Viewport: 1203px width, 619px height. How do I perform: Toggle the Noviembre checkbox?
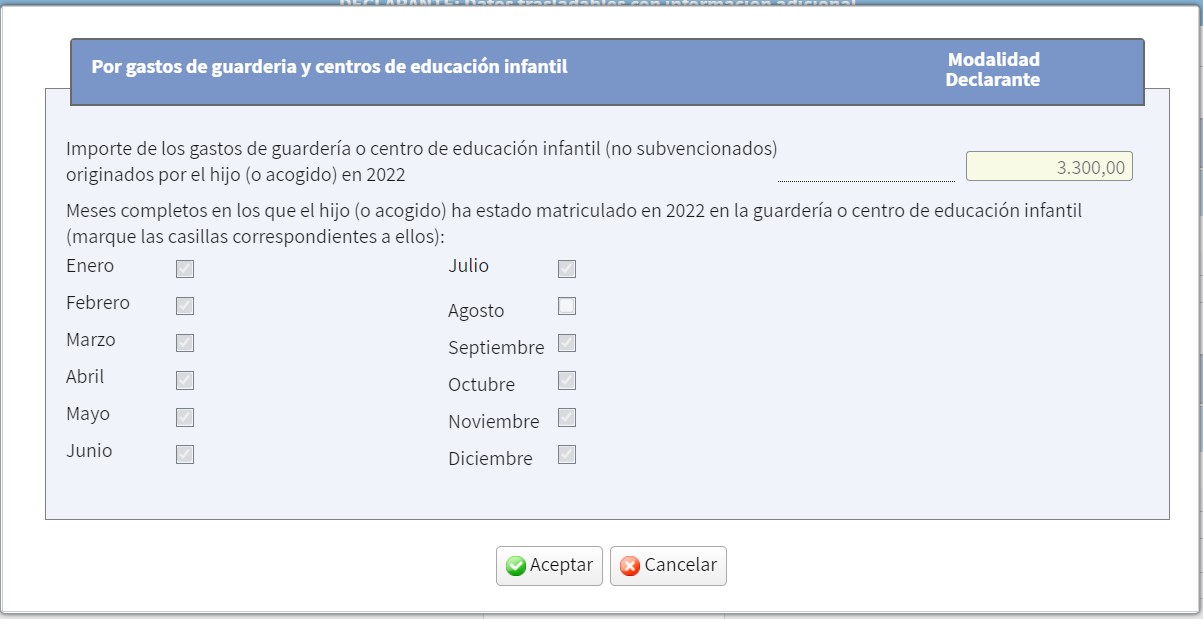[567, 417]
